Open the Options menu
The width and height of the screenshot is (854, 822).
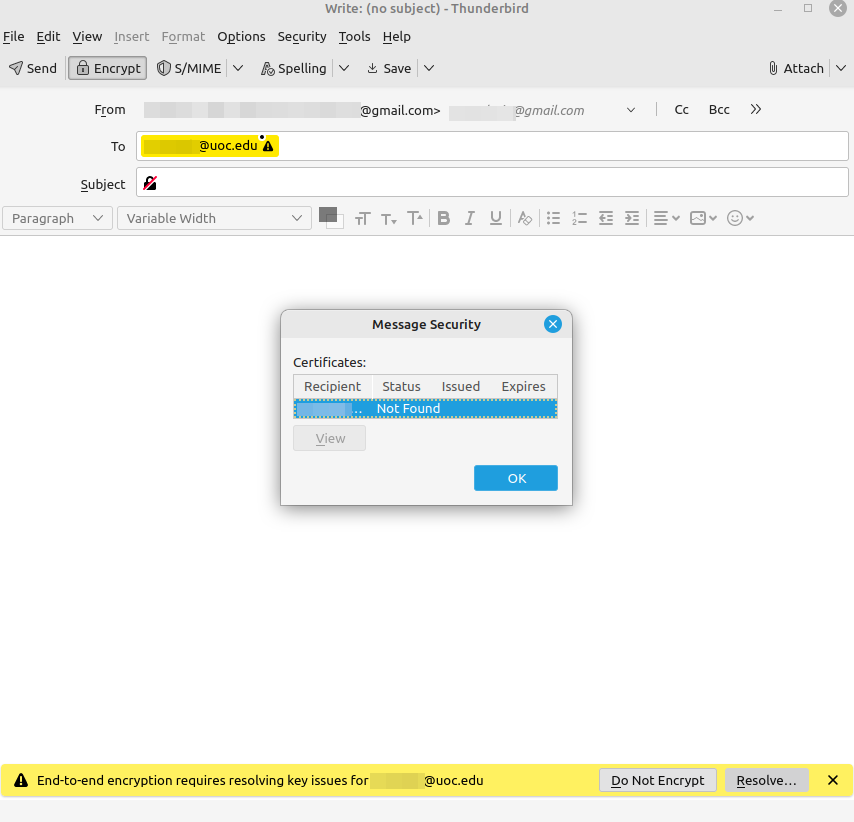(241, 36)
